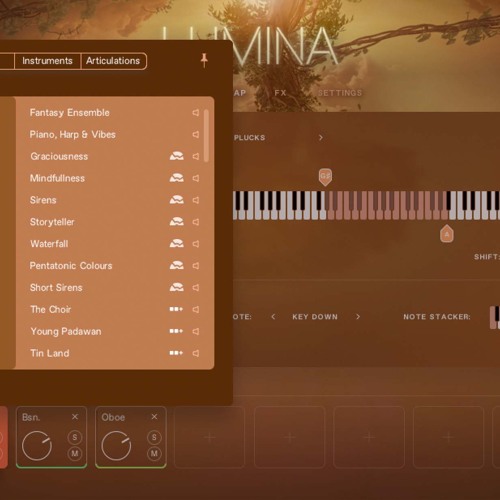
Task: Add instrument in first empty slot after Oboe
Action: click(209, 437)
